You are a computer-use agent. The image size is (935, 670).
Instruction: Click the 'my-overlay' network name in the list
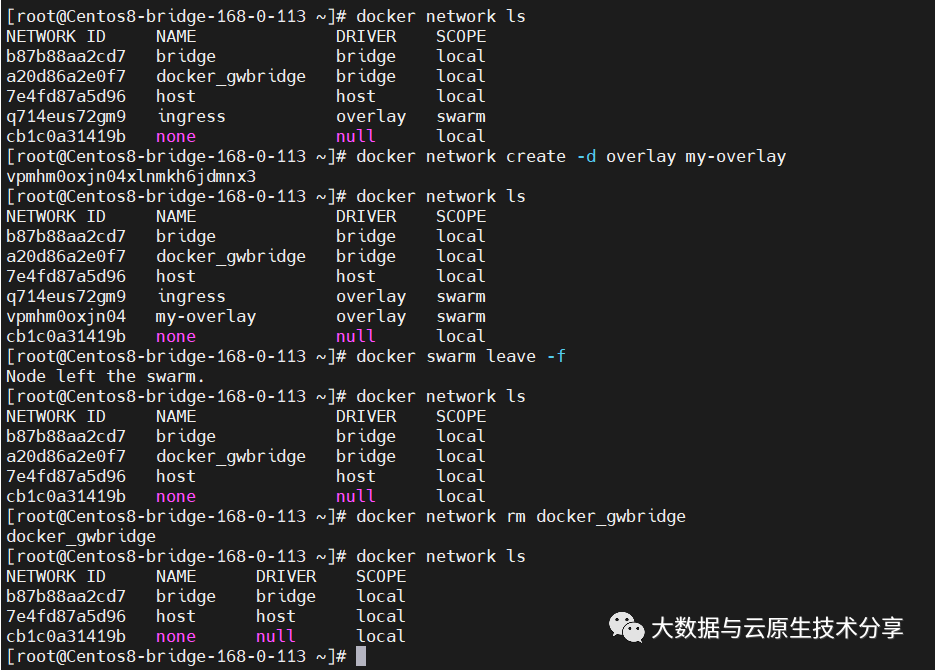point(206,316)
